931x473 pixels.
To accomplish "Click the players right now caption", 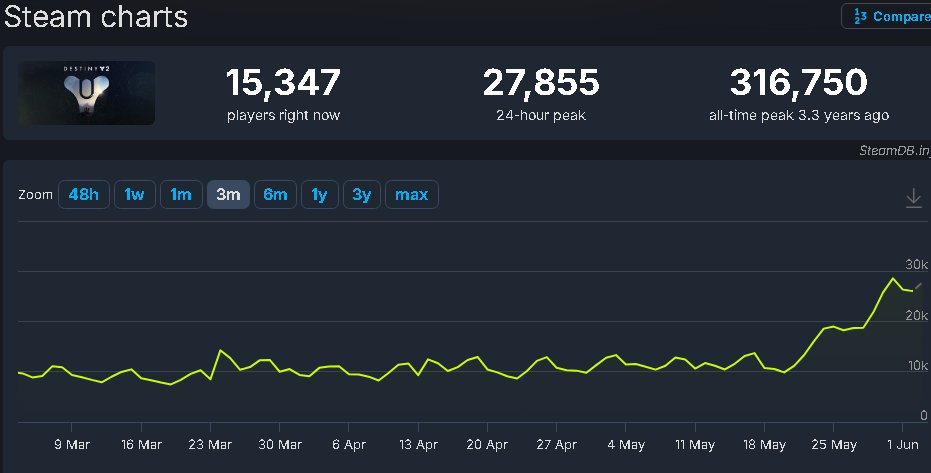I will click(283, 115).
